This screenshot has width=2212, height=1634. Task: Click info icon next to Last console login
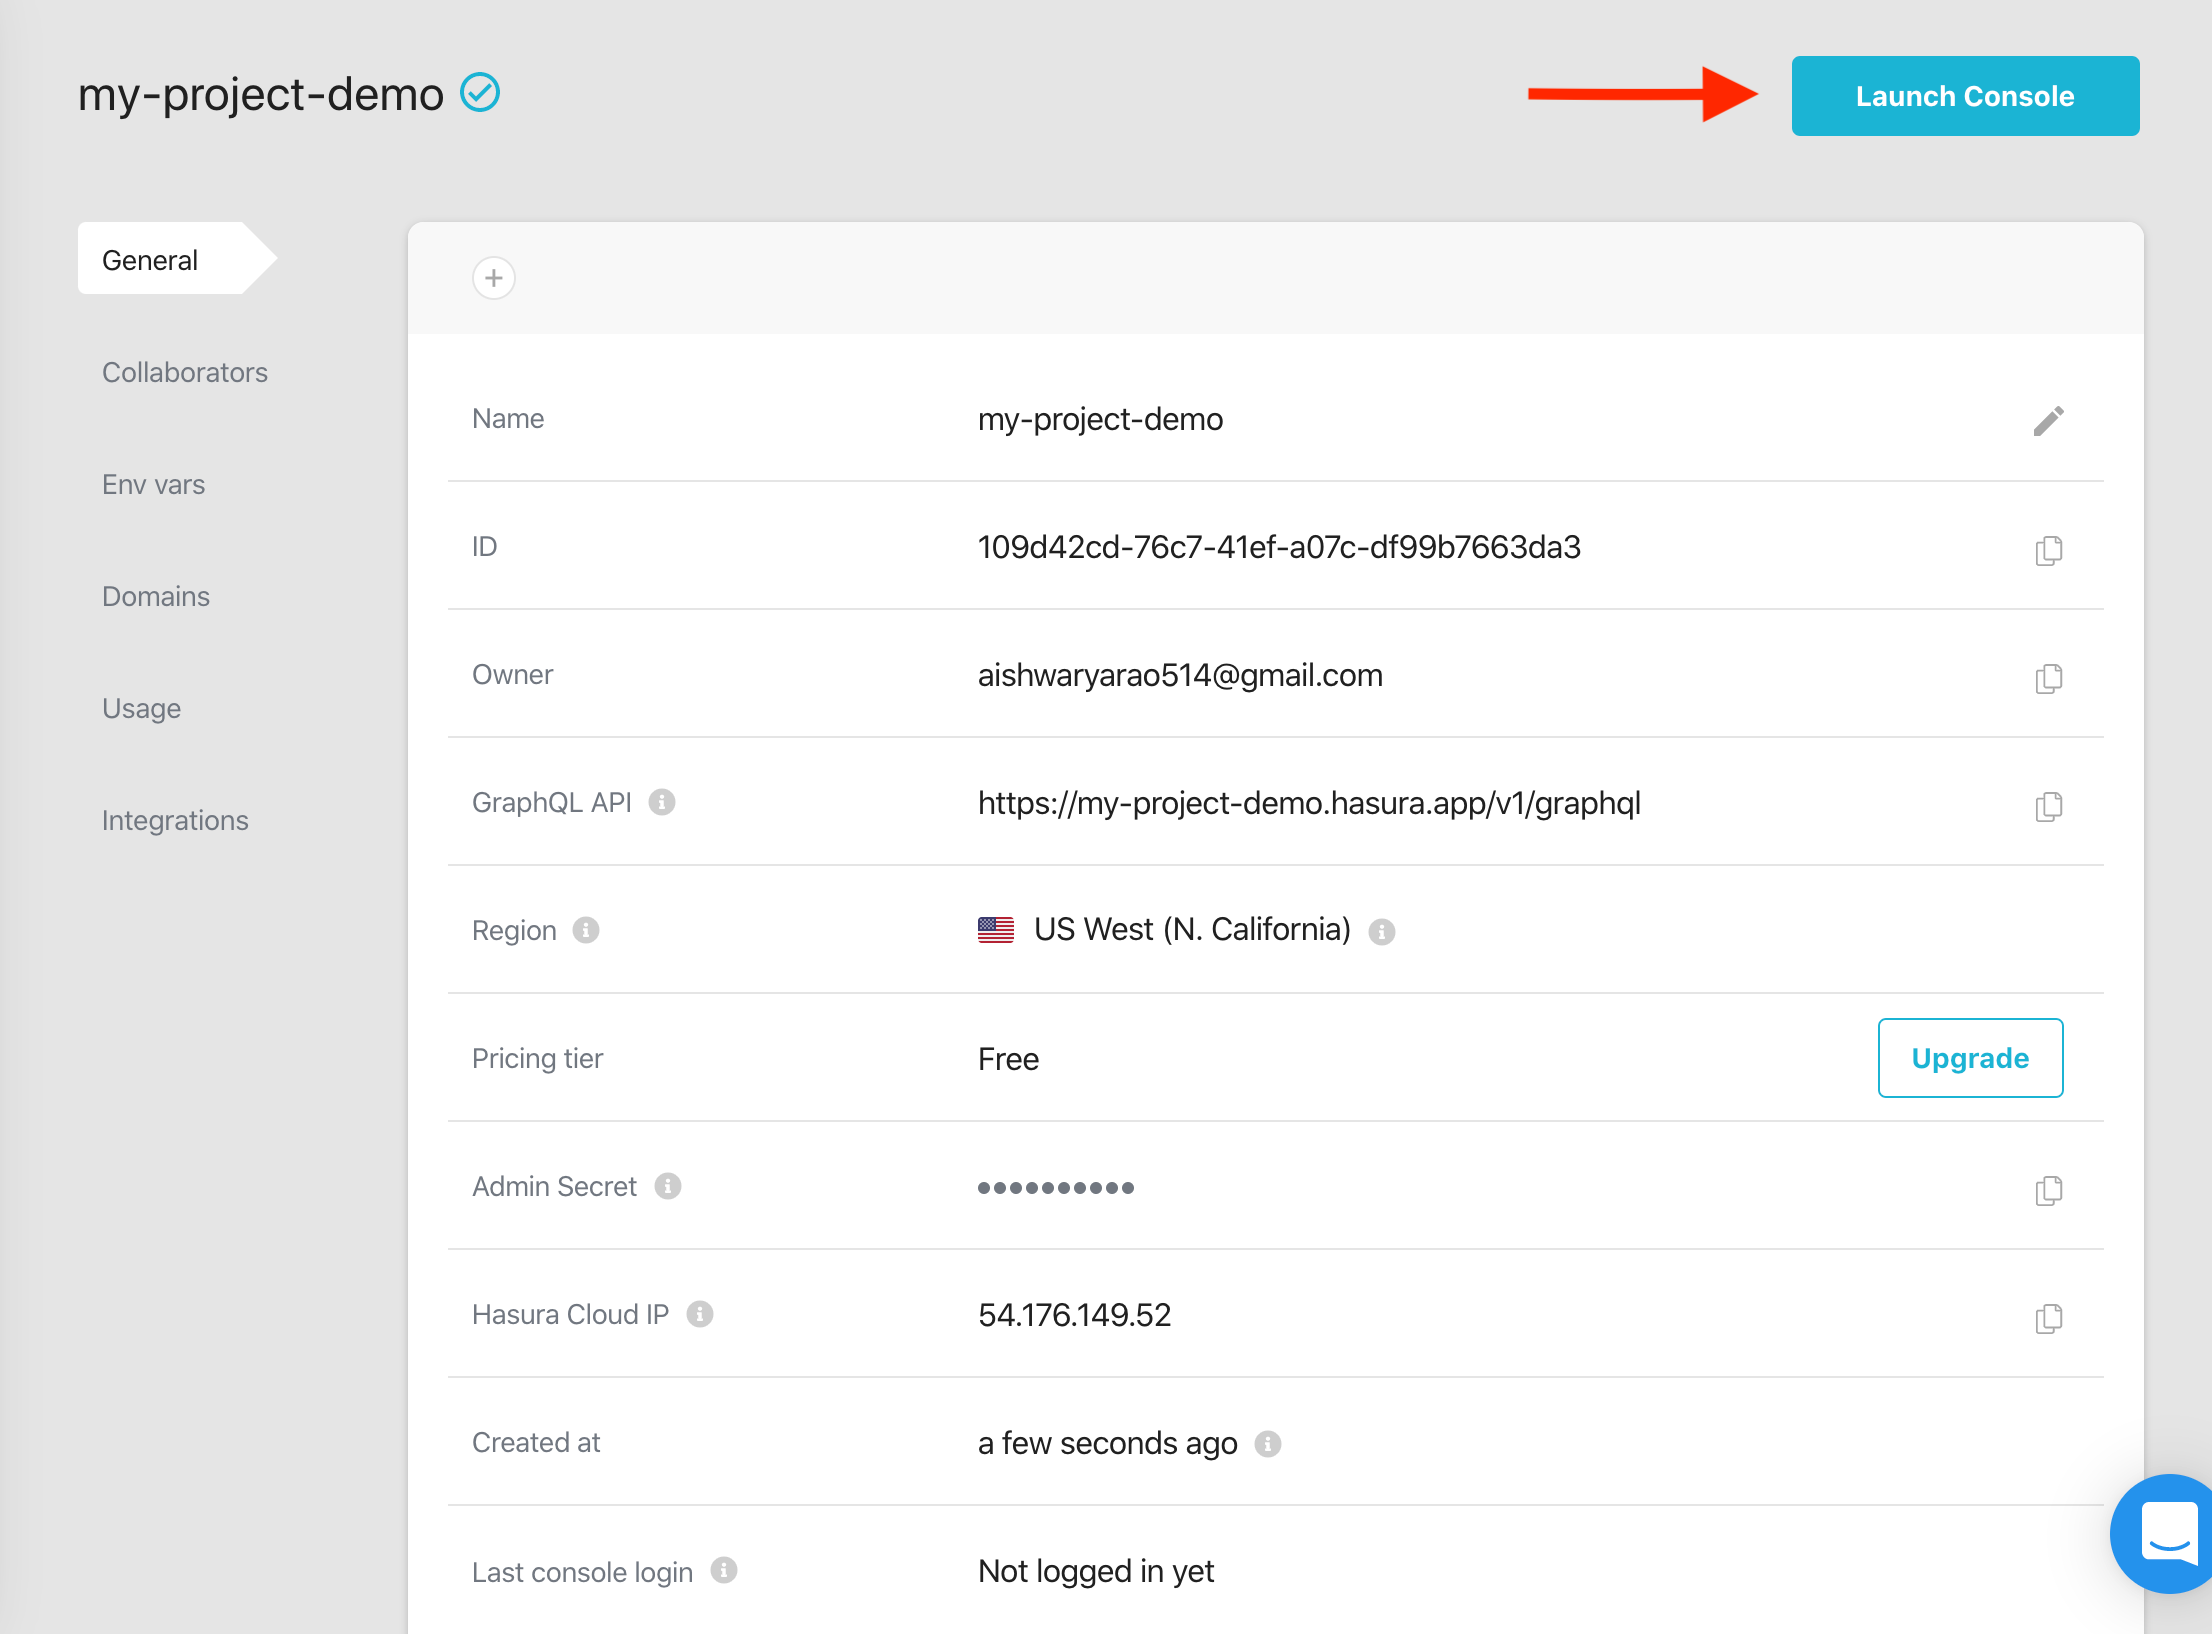point(724,1571)
